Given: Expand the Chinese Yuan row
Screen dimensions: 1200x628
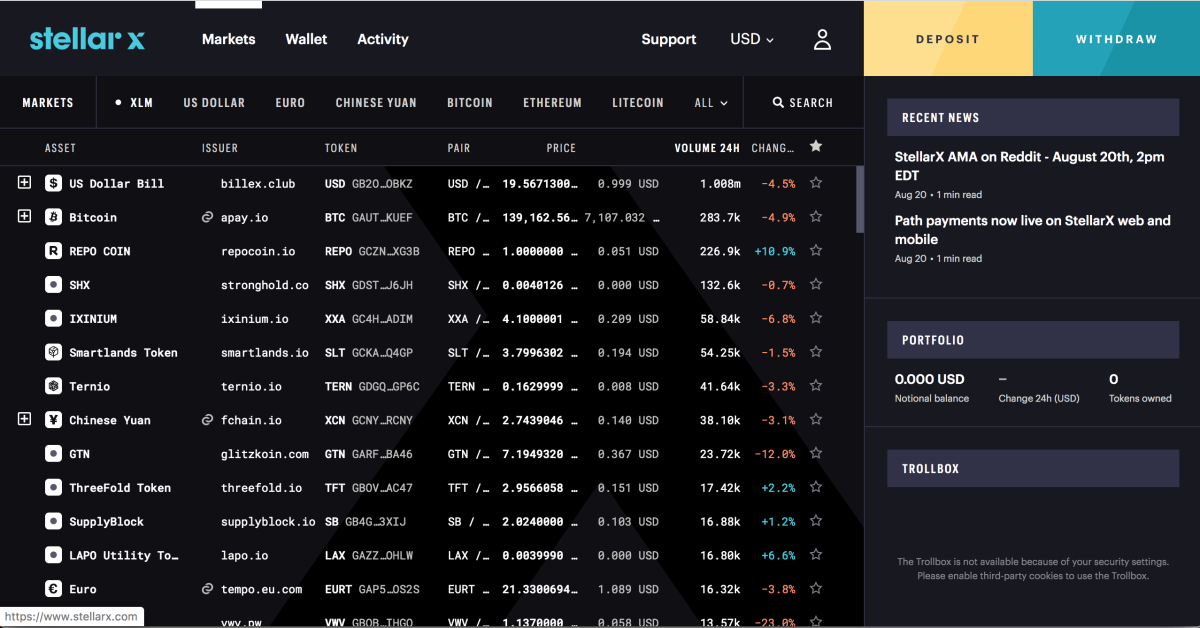Looking at the screenshot, I should [25, 420].
